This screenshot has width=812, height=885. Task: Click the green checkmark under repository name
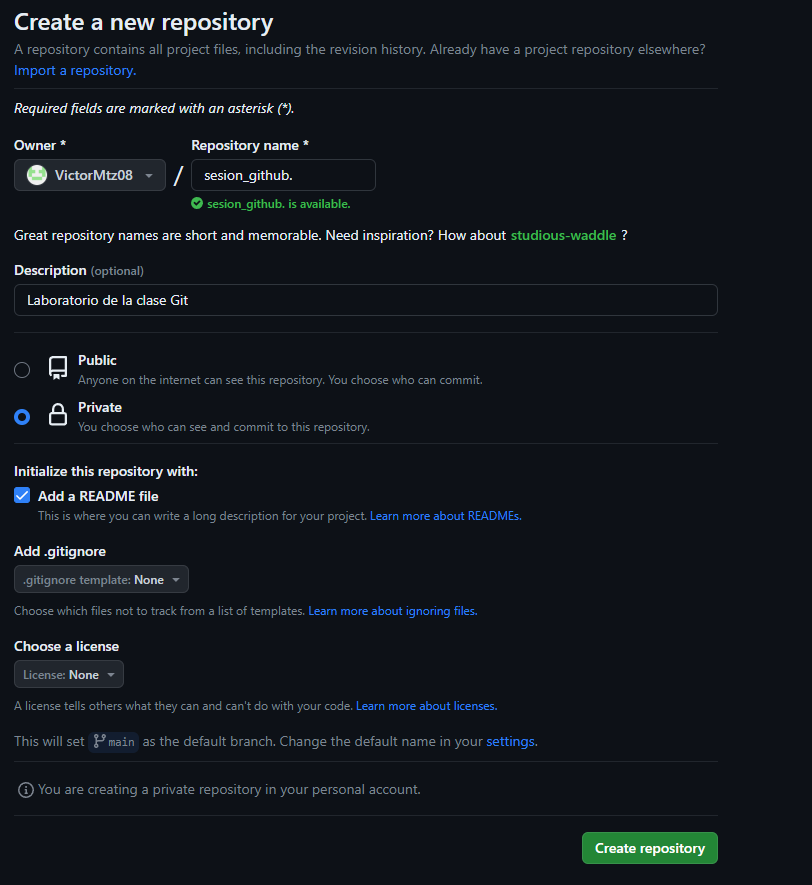[198, 203]
